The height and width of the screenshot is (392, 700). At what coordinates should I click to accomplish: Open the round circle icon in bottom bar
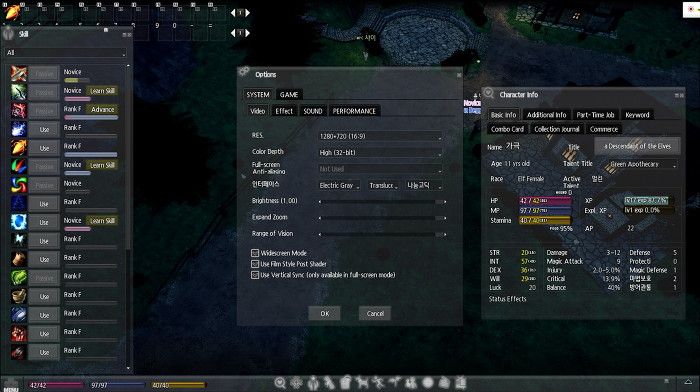pyautogui.click(x=428, y=383)
